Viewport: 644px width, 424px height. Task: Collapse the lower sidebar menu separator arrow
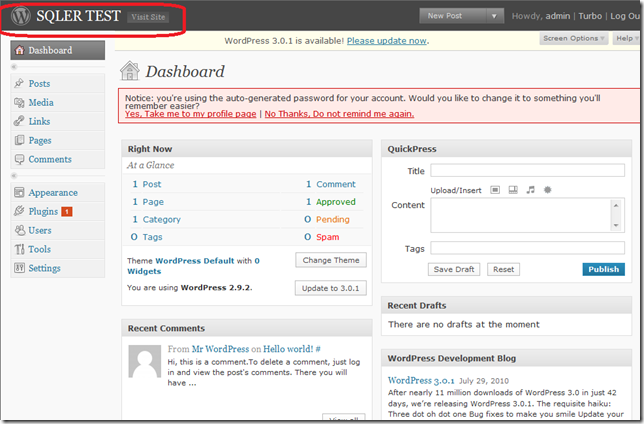pyautogui.click(x=14, y=175)
